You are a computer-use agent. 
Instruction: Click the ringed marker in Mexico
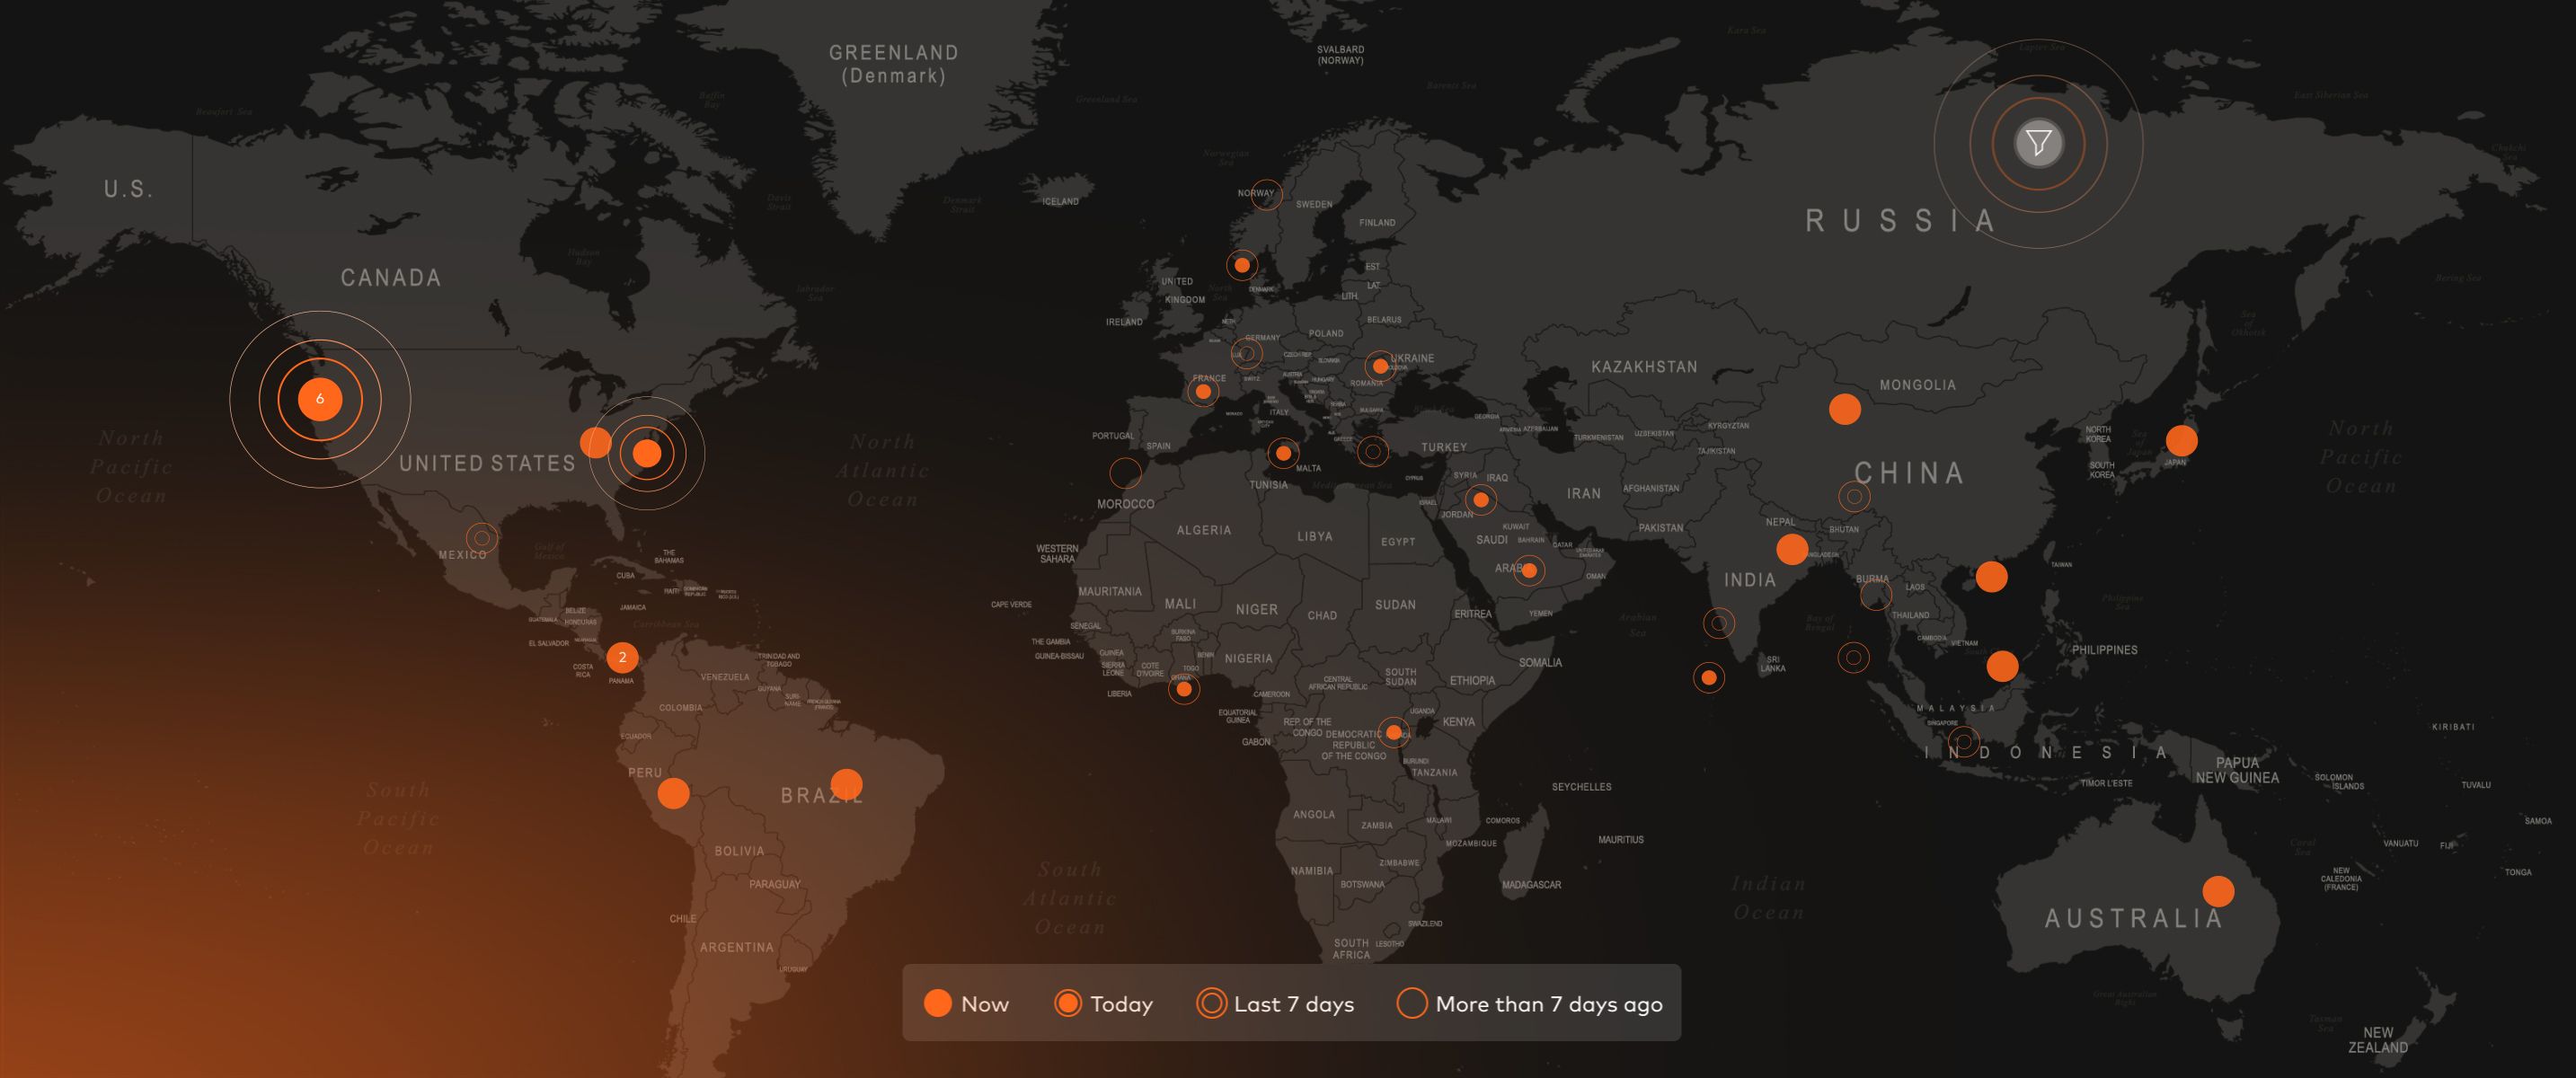pyautogui.click(x=482, y=538)
